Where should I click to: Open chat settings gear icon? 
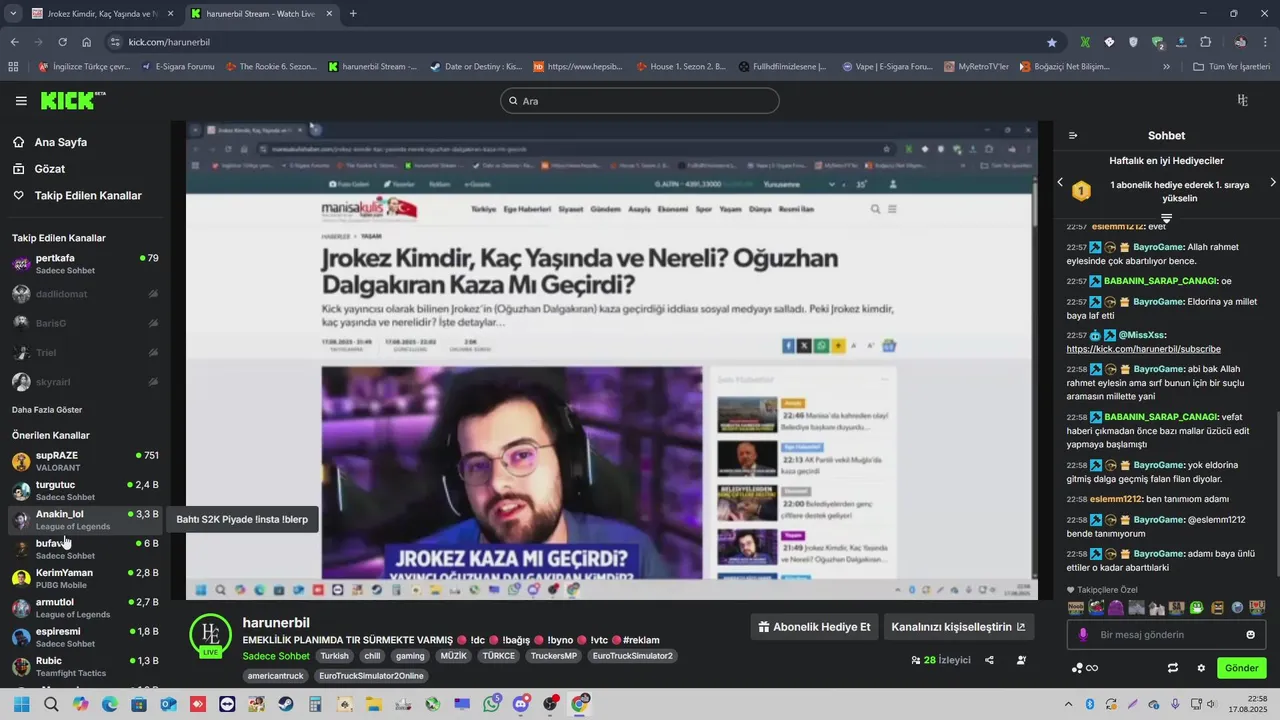click(1201, 668)
